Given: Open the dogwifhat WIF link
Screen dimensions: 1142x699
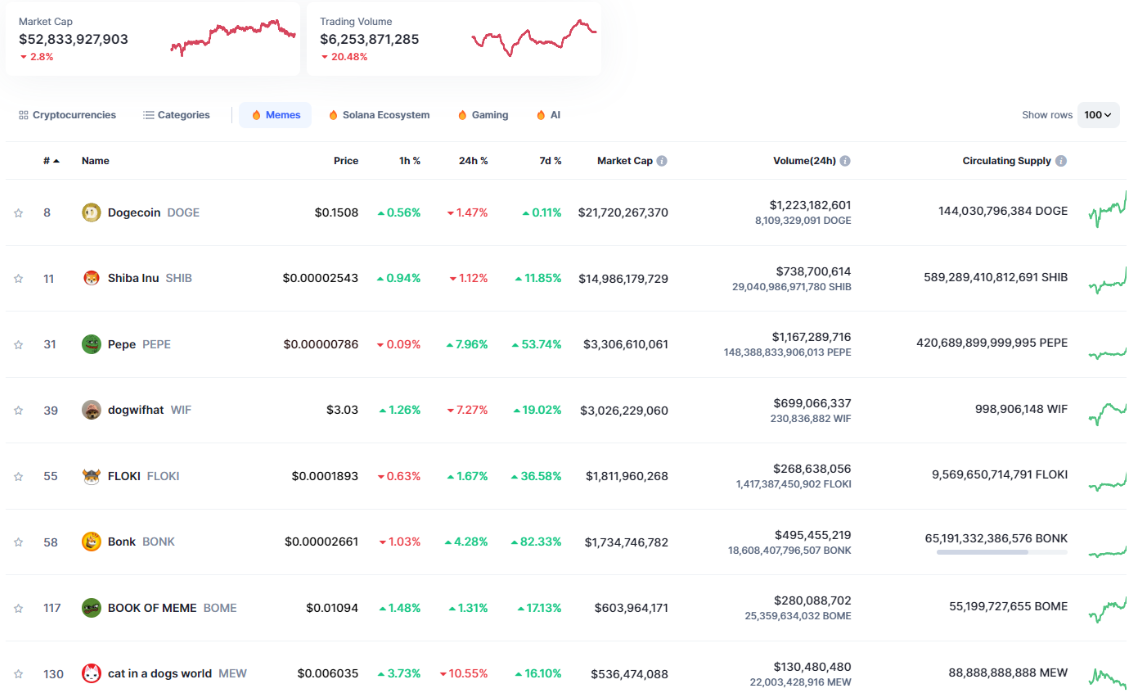Looking at the screenshot, I should [149, 410].
